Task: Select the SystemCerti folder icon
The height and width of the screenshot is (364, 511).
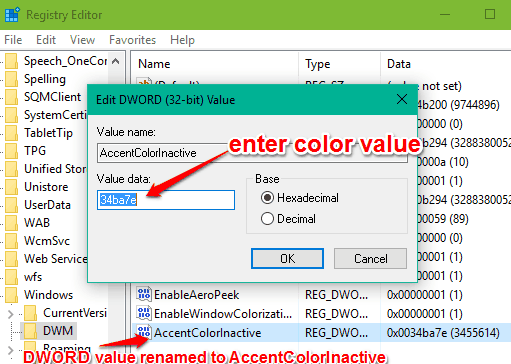Action: tap(12, 115)
